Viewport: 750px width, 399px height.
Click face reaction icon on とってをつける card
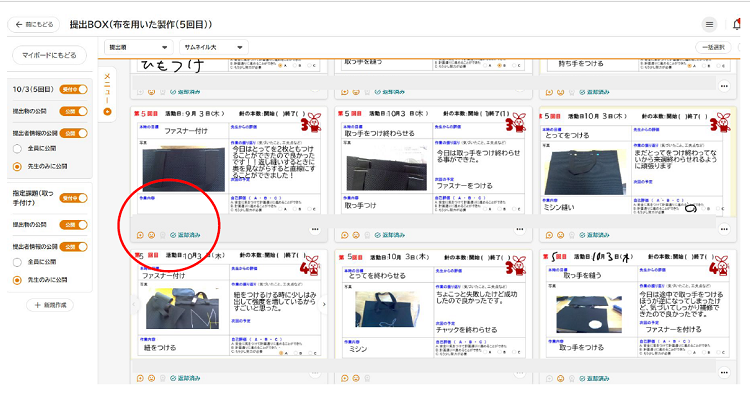[x=561, y=235]
